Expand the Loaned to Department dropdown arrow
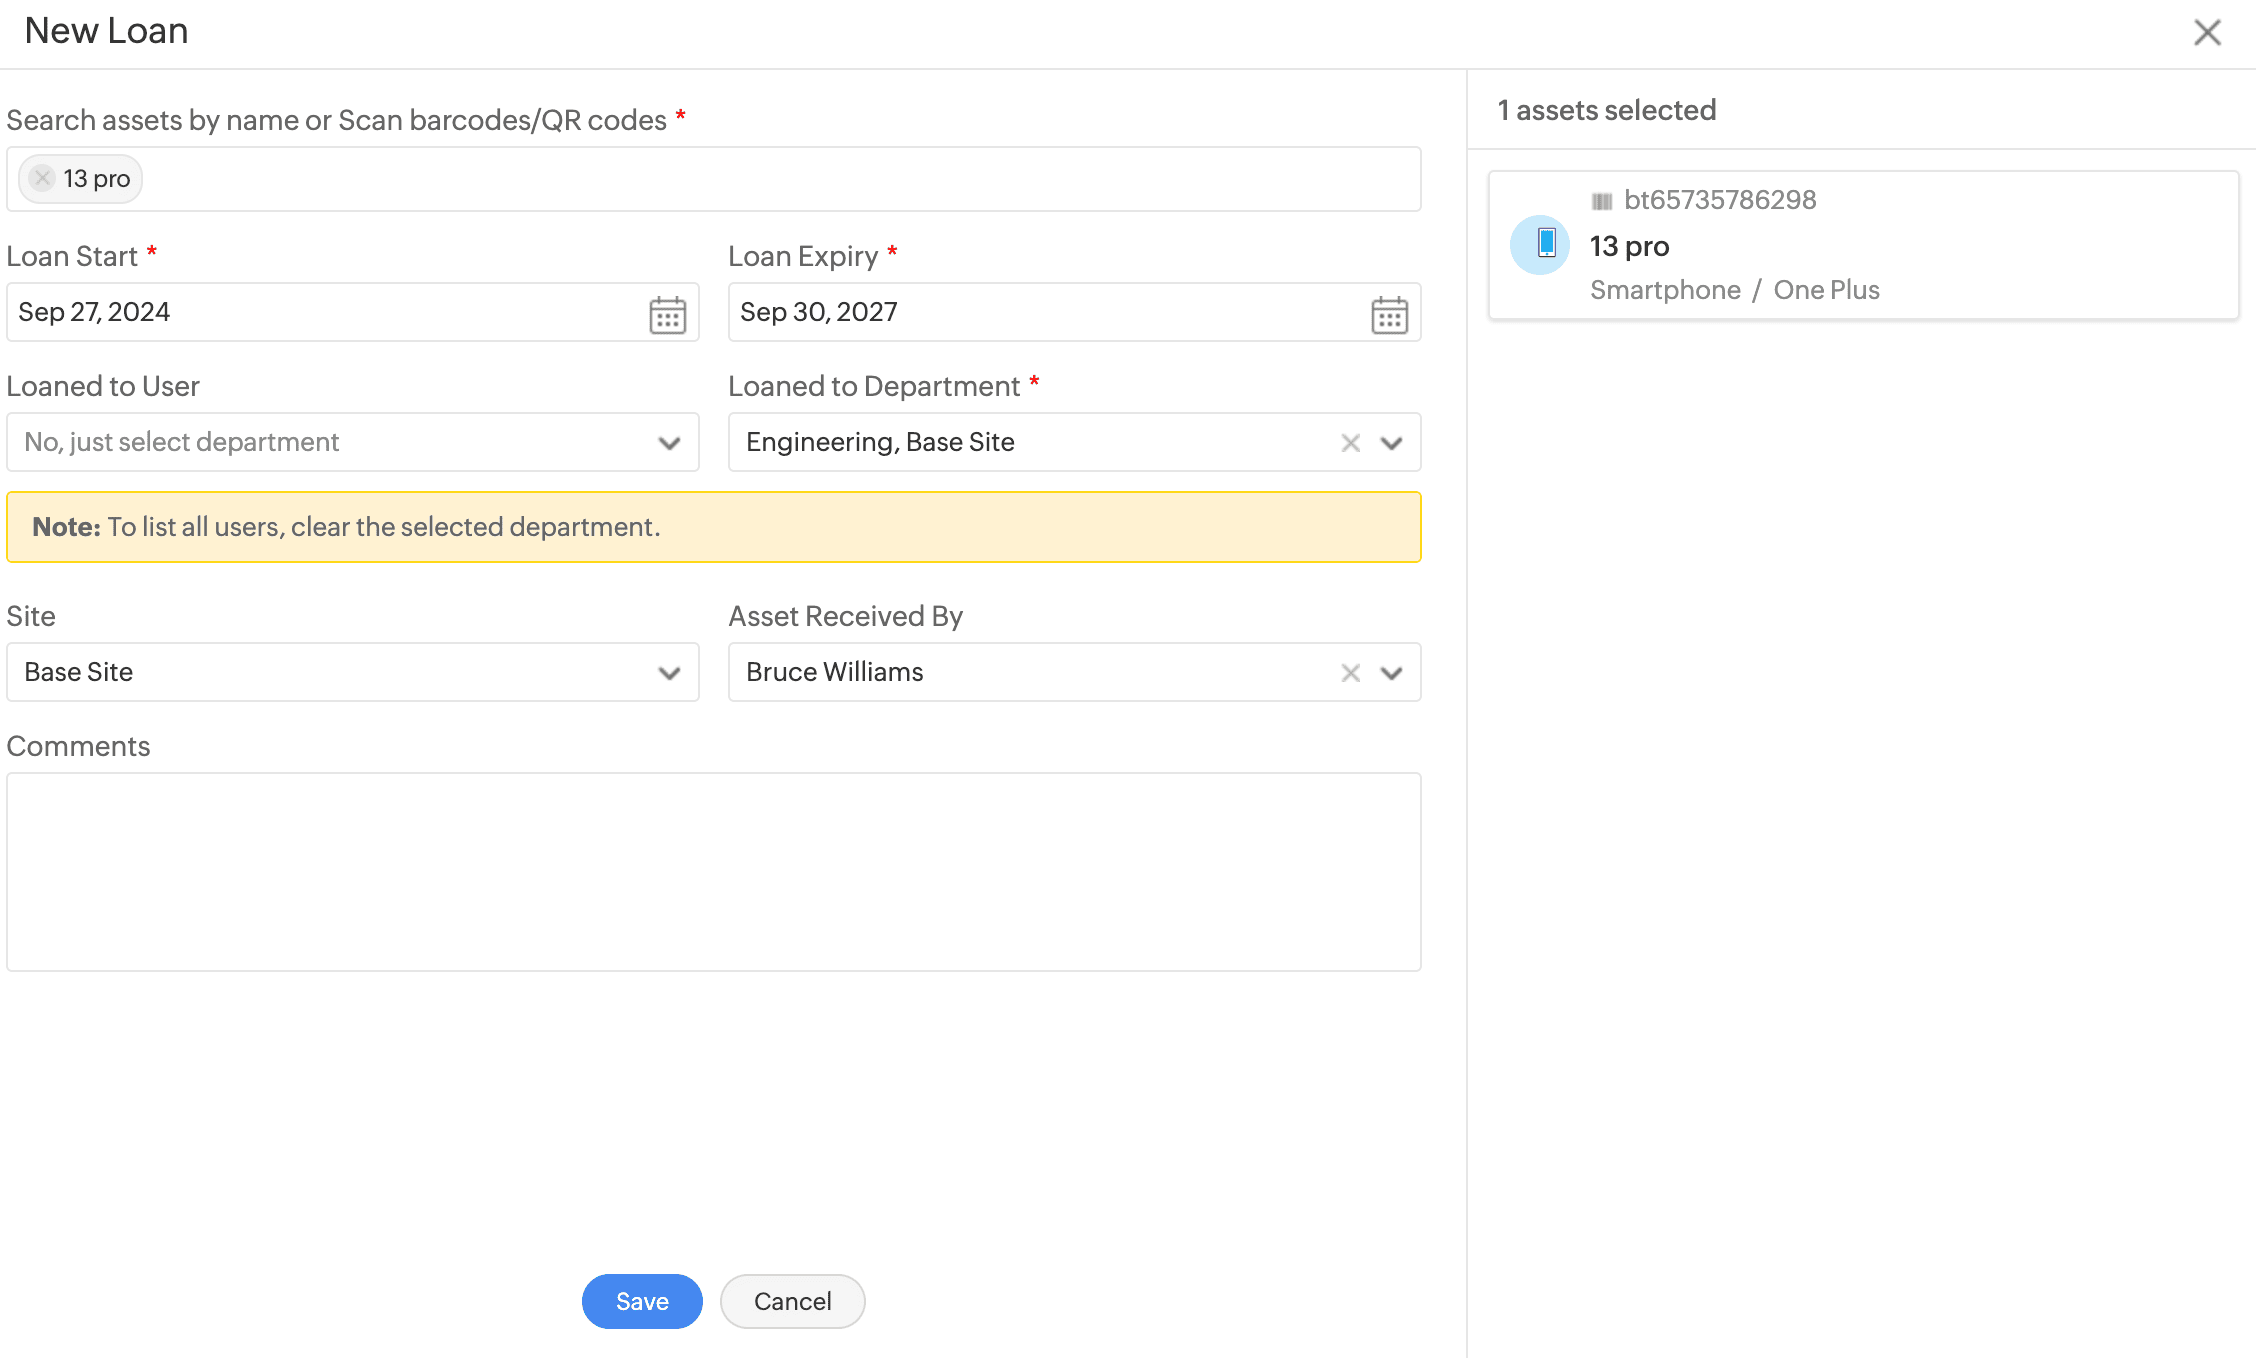 [1391, 443]
